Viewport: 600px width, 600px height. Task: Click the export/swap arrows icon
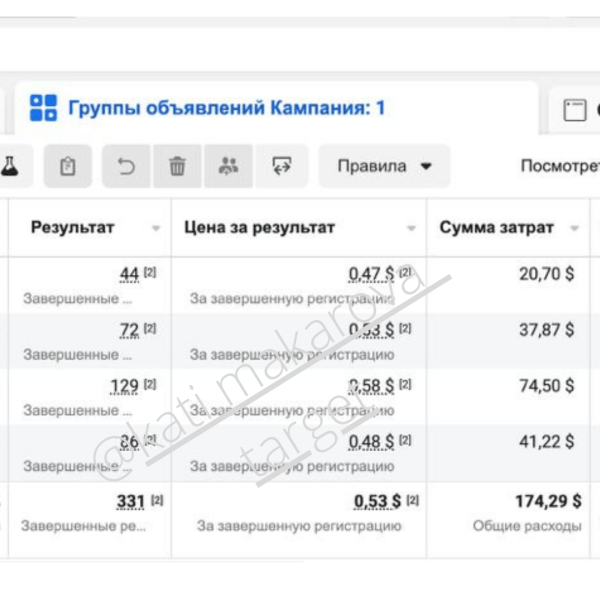coord(282,166)
